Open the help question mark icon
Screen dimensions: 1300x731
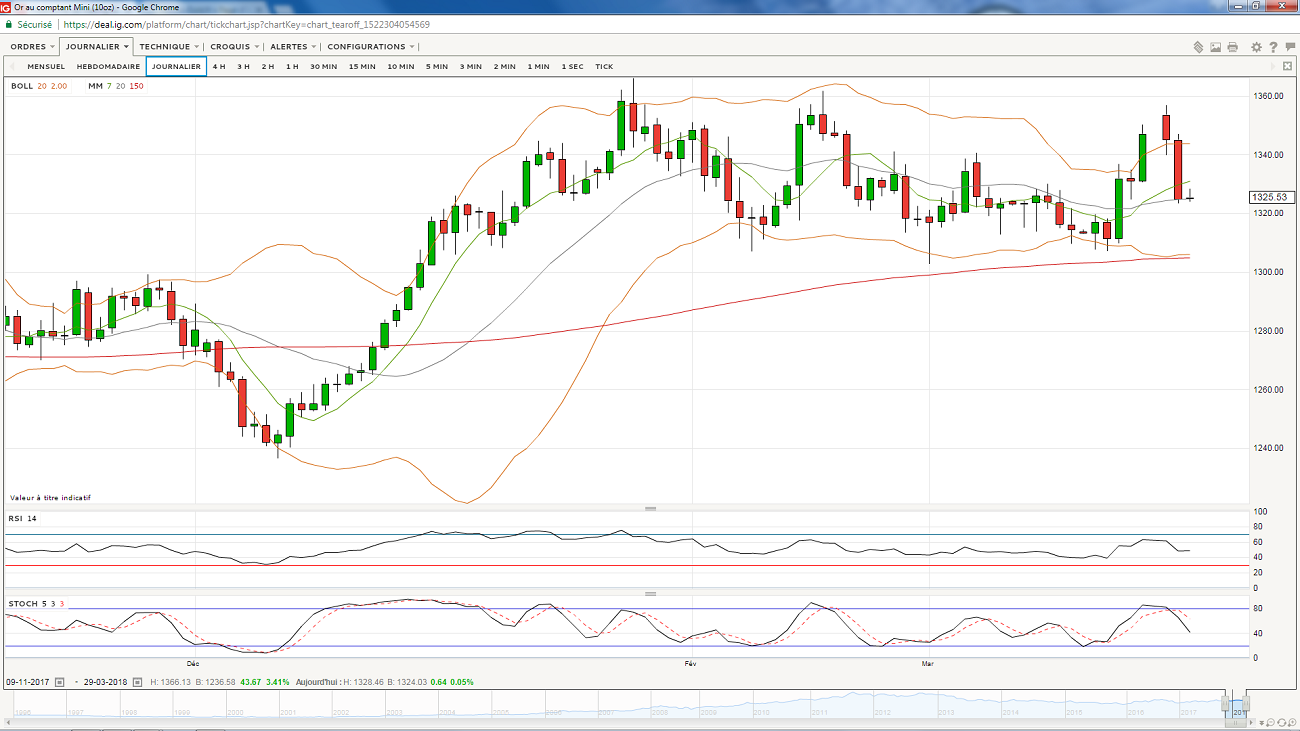tap(1274, 47)
